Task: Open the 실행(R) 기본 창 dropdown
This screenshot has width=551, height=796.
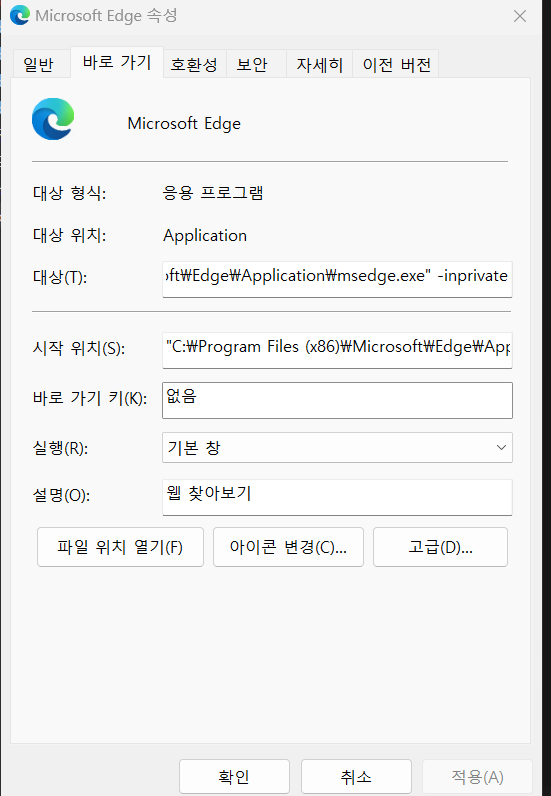Action: pos(337,447)
